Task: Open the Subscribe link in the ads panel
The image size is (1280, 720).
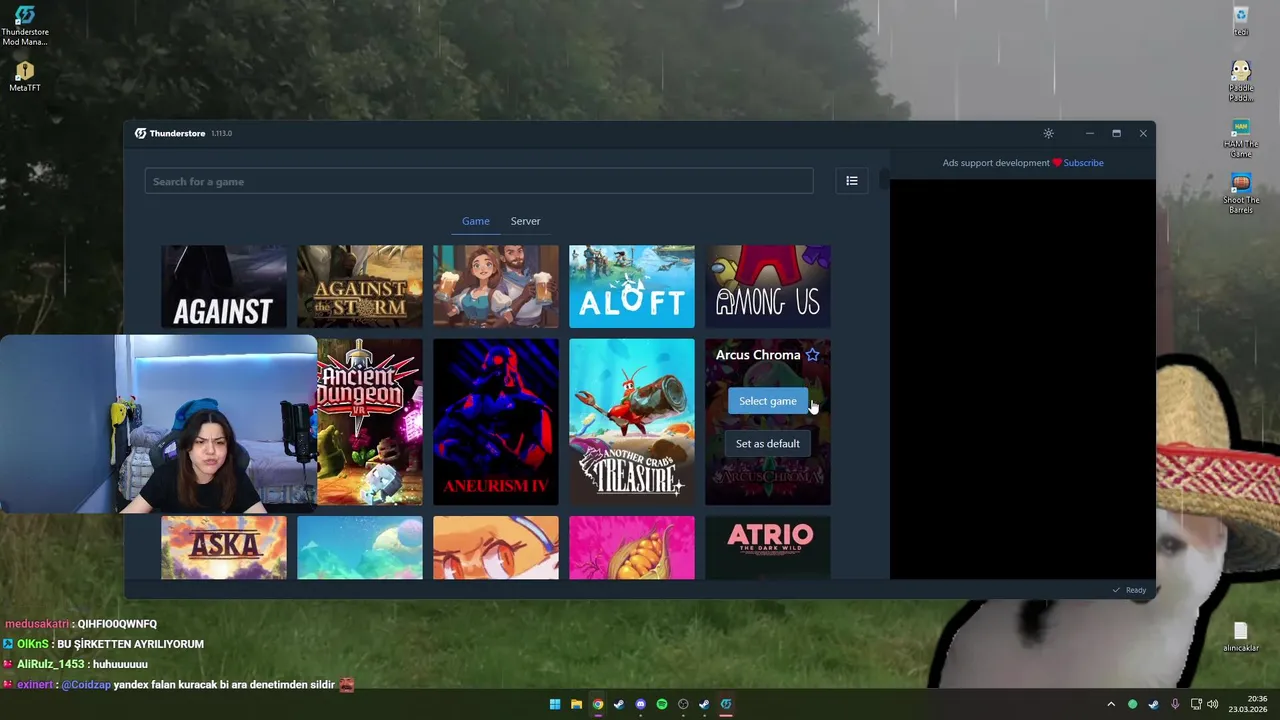Action: point(1083,163)
